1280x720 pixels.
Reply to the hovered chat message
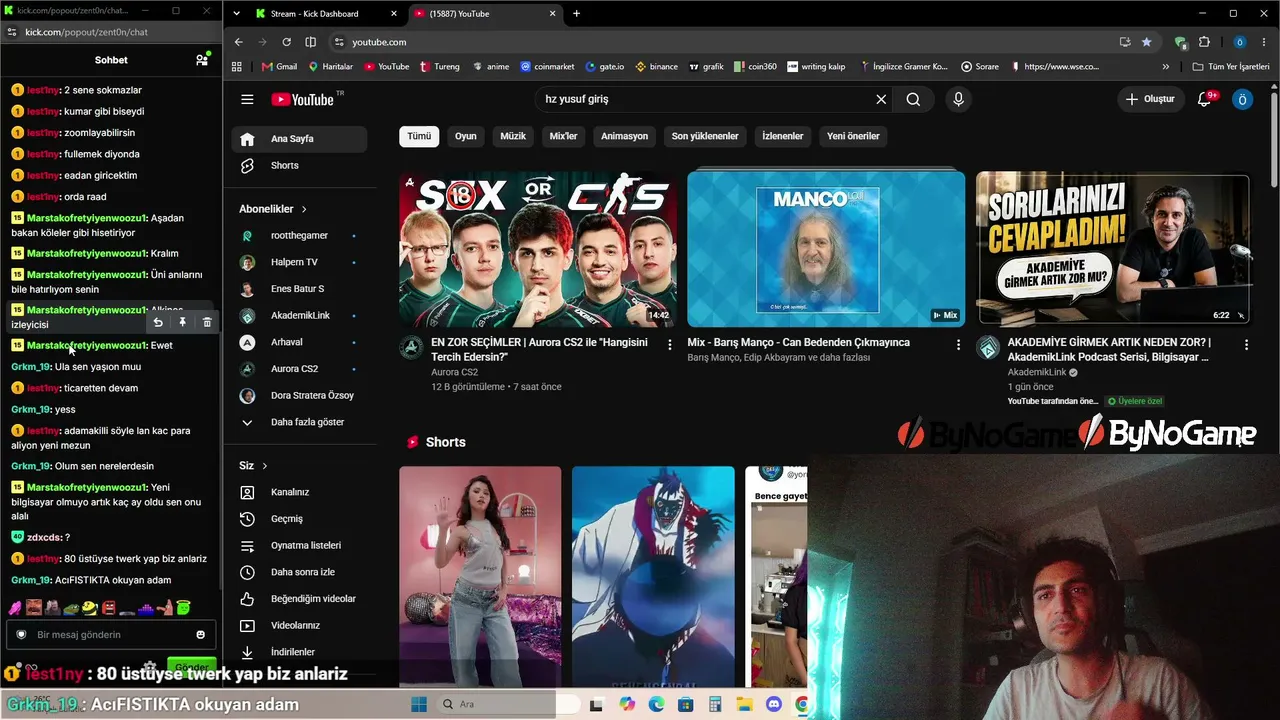click(x=158, y=322)
